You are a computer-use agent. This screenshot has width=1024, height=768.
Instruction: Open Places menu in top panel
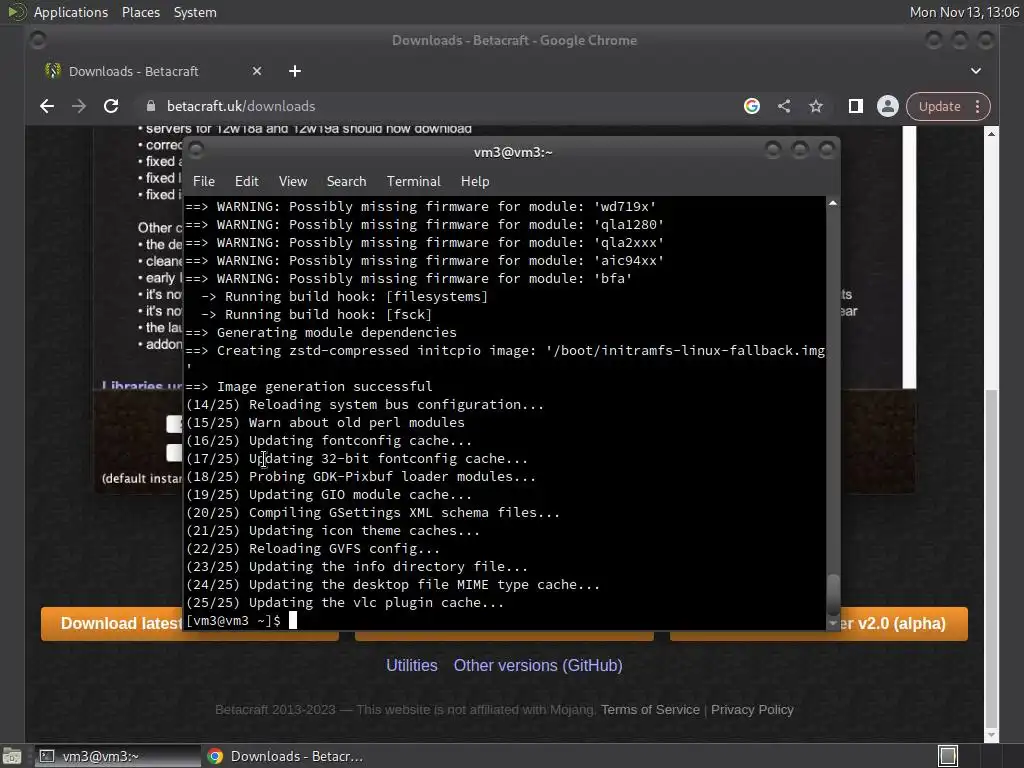(140, 12)
